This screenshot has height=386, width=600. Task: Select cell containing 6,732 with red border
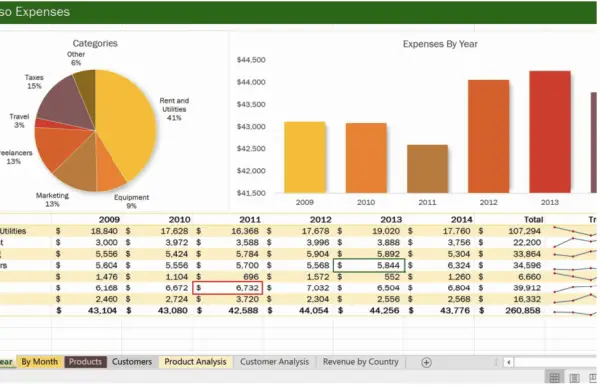click(x=228, y=288)
